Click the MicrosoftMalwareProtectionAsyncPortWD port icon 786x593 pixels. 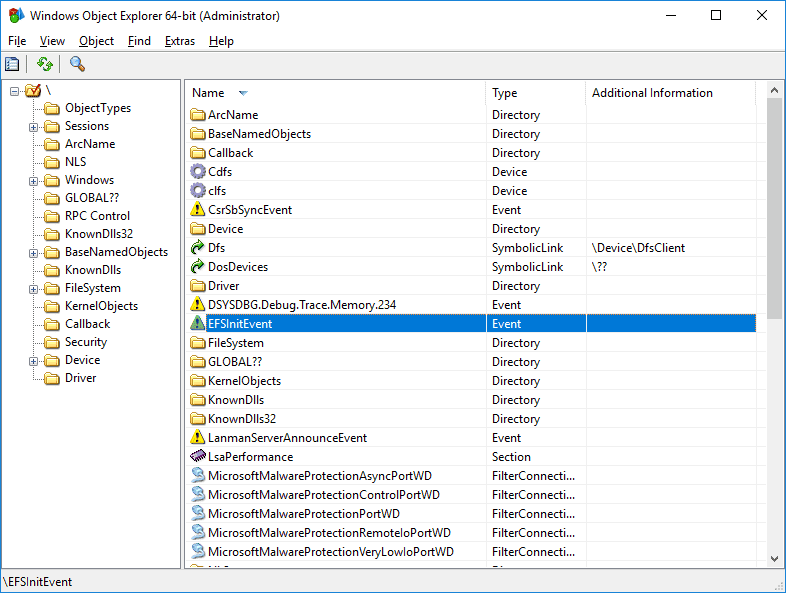198,475
